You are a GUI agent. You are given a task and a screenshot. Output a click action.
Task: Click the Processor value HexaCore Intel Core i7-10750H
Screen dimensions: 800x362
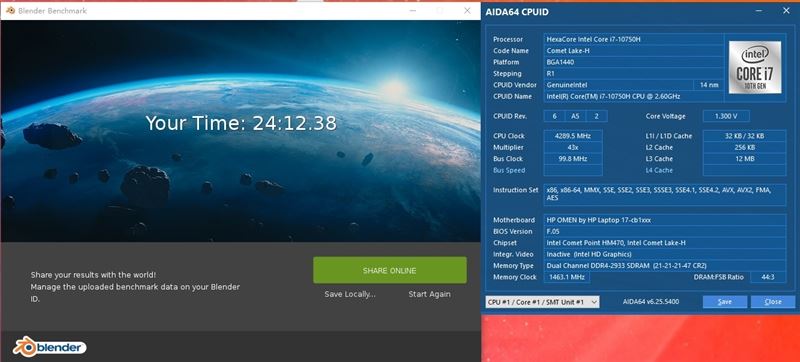coord(634,39)
